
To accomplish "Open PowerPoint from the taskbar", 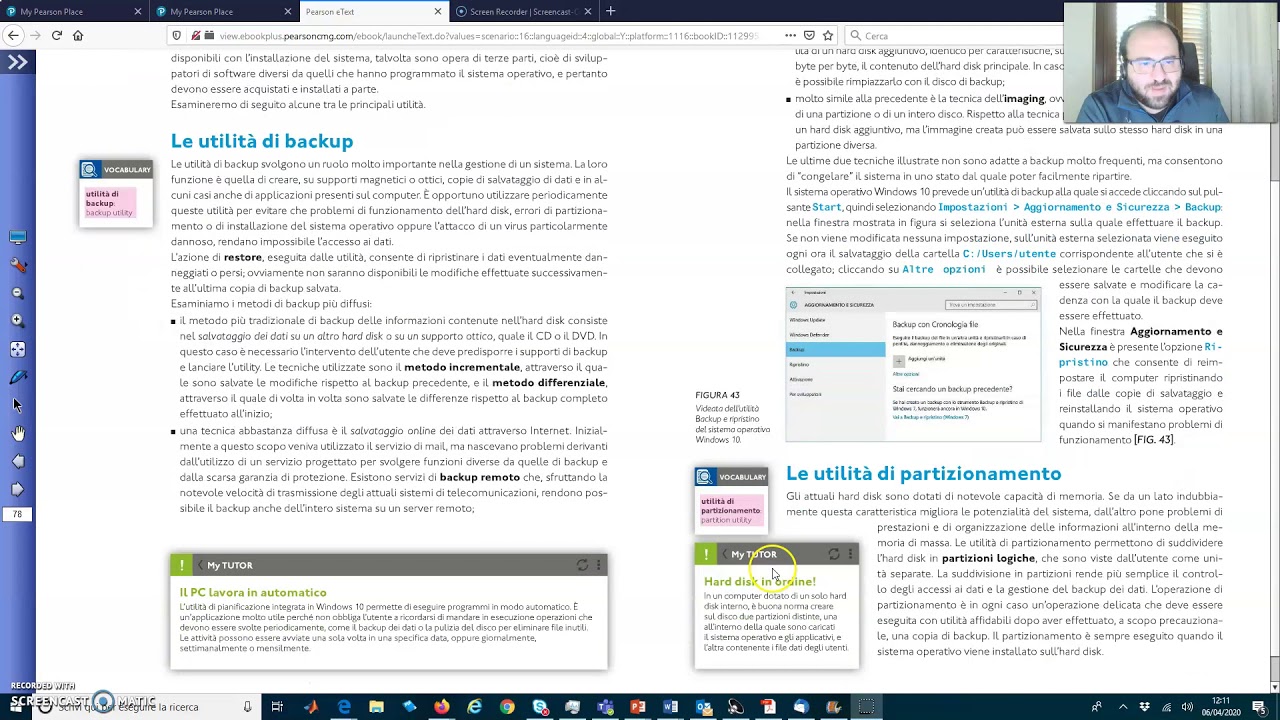I will tap(638, 707).
